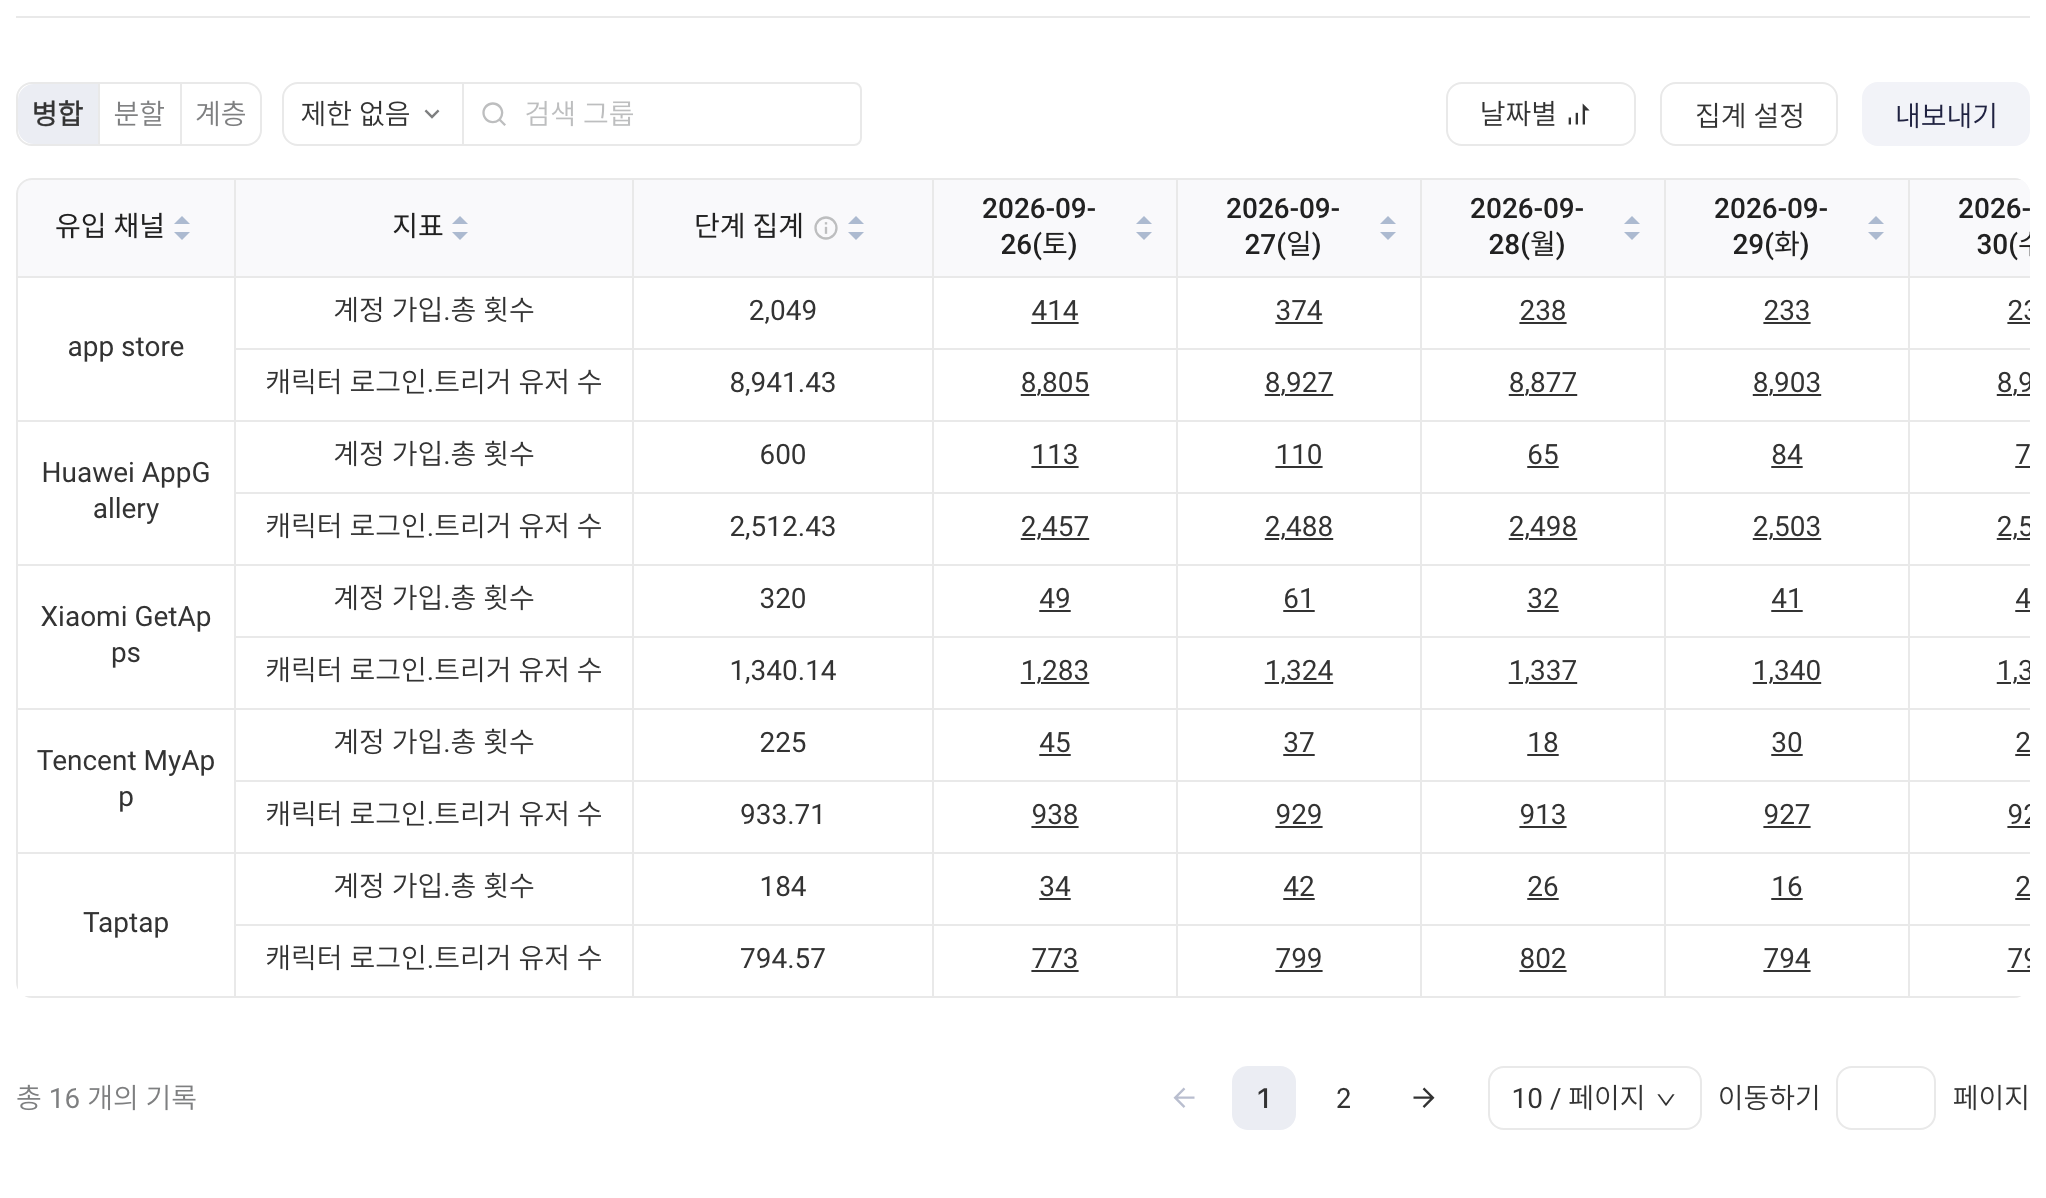Open the Huawei value 65
Viewport: 2046px width, 1198px height.
1542,455
